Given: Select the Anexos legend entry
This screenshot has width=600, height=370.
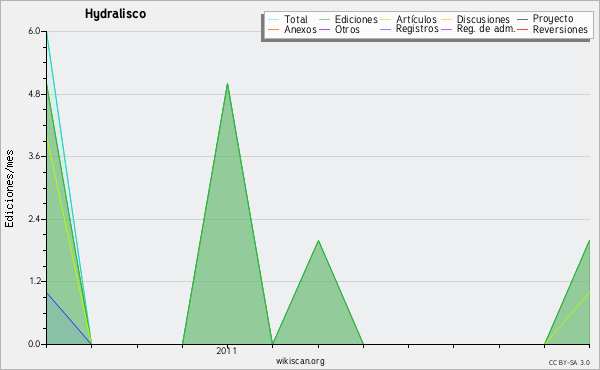Looking at the screenshot, I should tap(300, 29).
